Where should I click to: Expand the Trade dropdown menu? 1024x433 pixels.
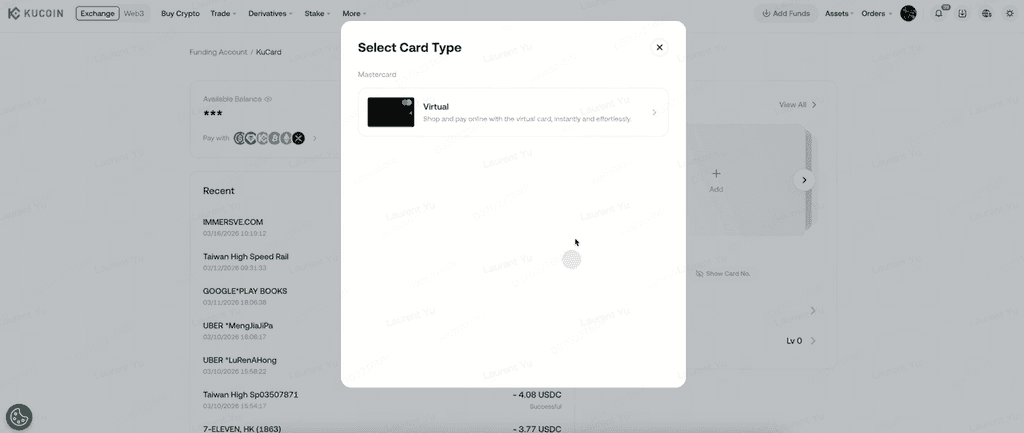tap(223, 13)
